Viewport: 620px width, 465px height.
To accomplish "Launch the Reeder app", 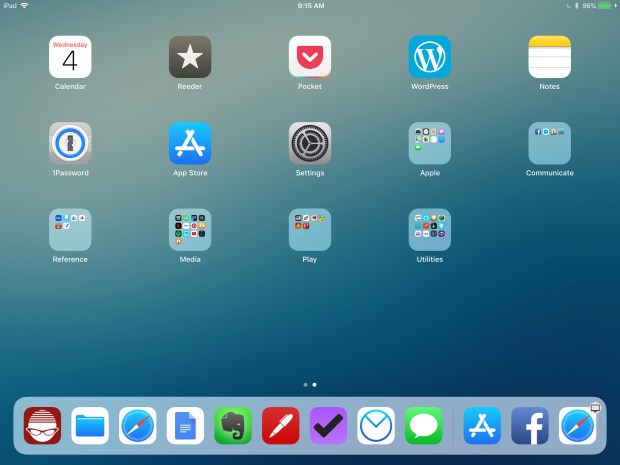I will click(190, 57).
